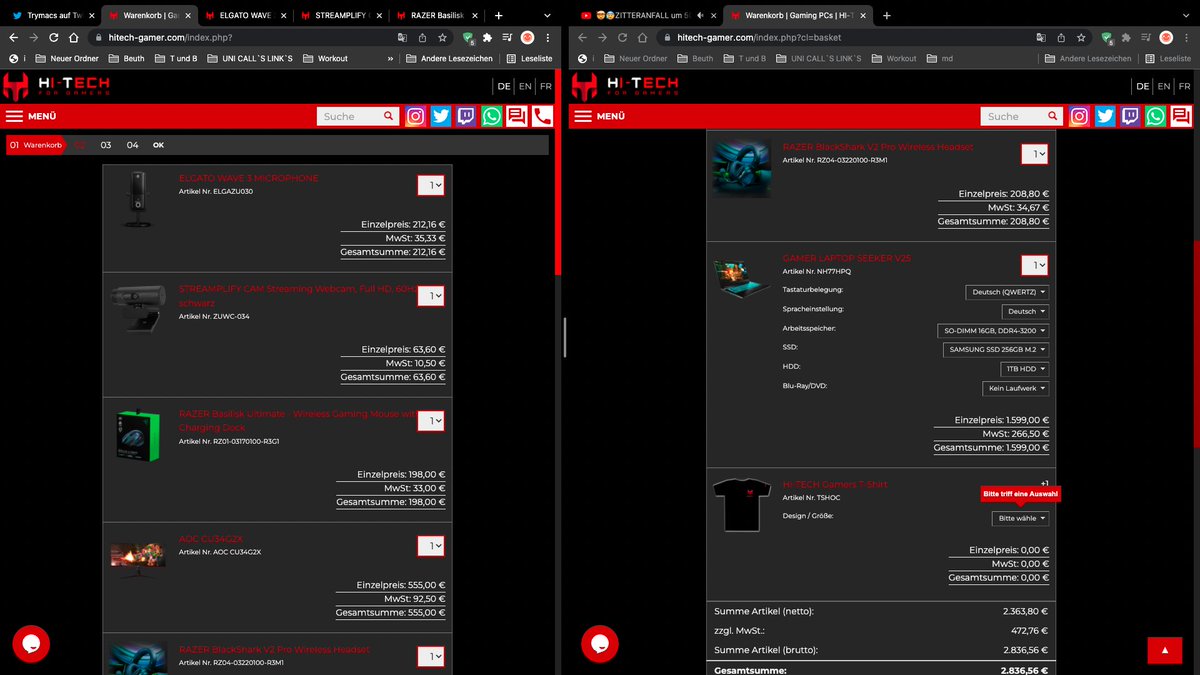Click GAMER LAPTOP SEEKER V25 link
The height and width of the screenshot is (675, 1200).
(847, 258)
